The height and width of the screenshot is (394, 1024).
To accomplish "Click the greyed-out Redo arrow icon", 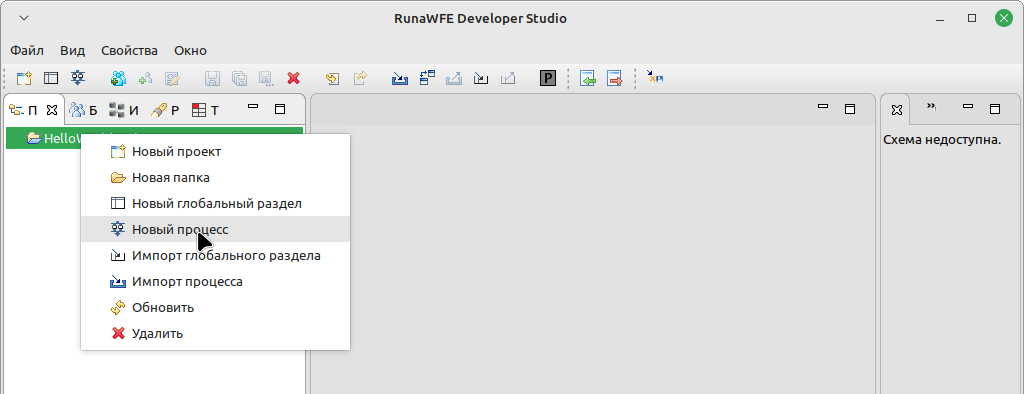I will [360, 78].
